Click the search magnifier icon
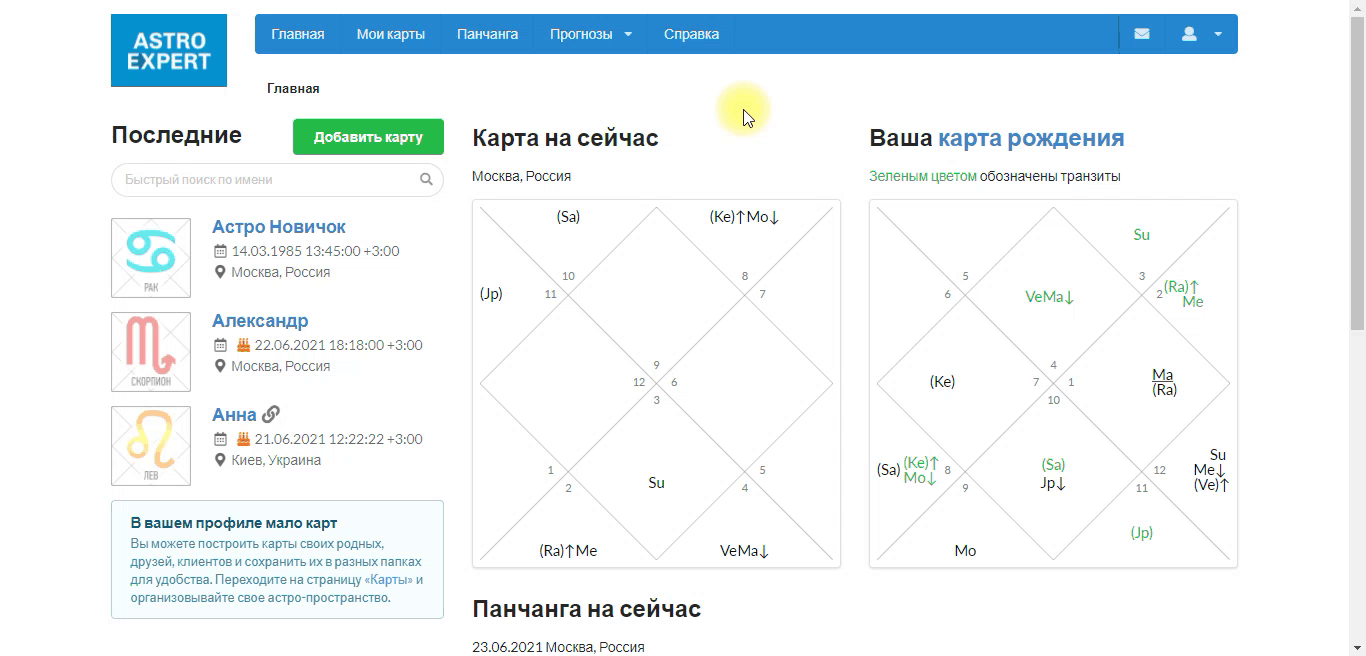Viewport: 1366px width, 656px height. tap(426, 180)
